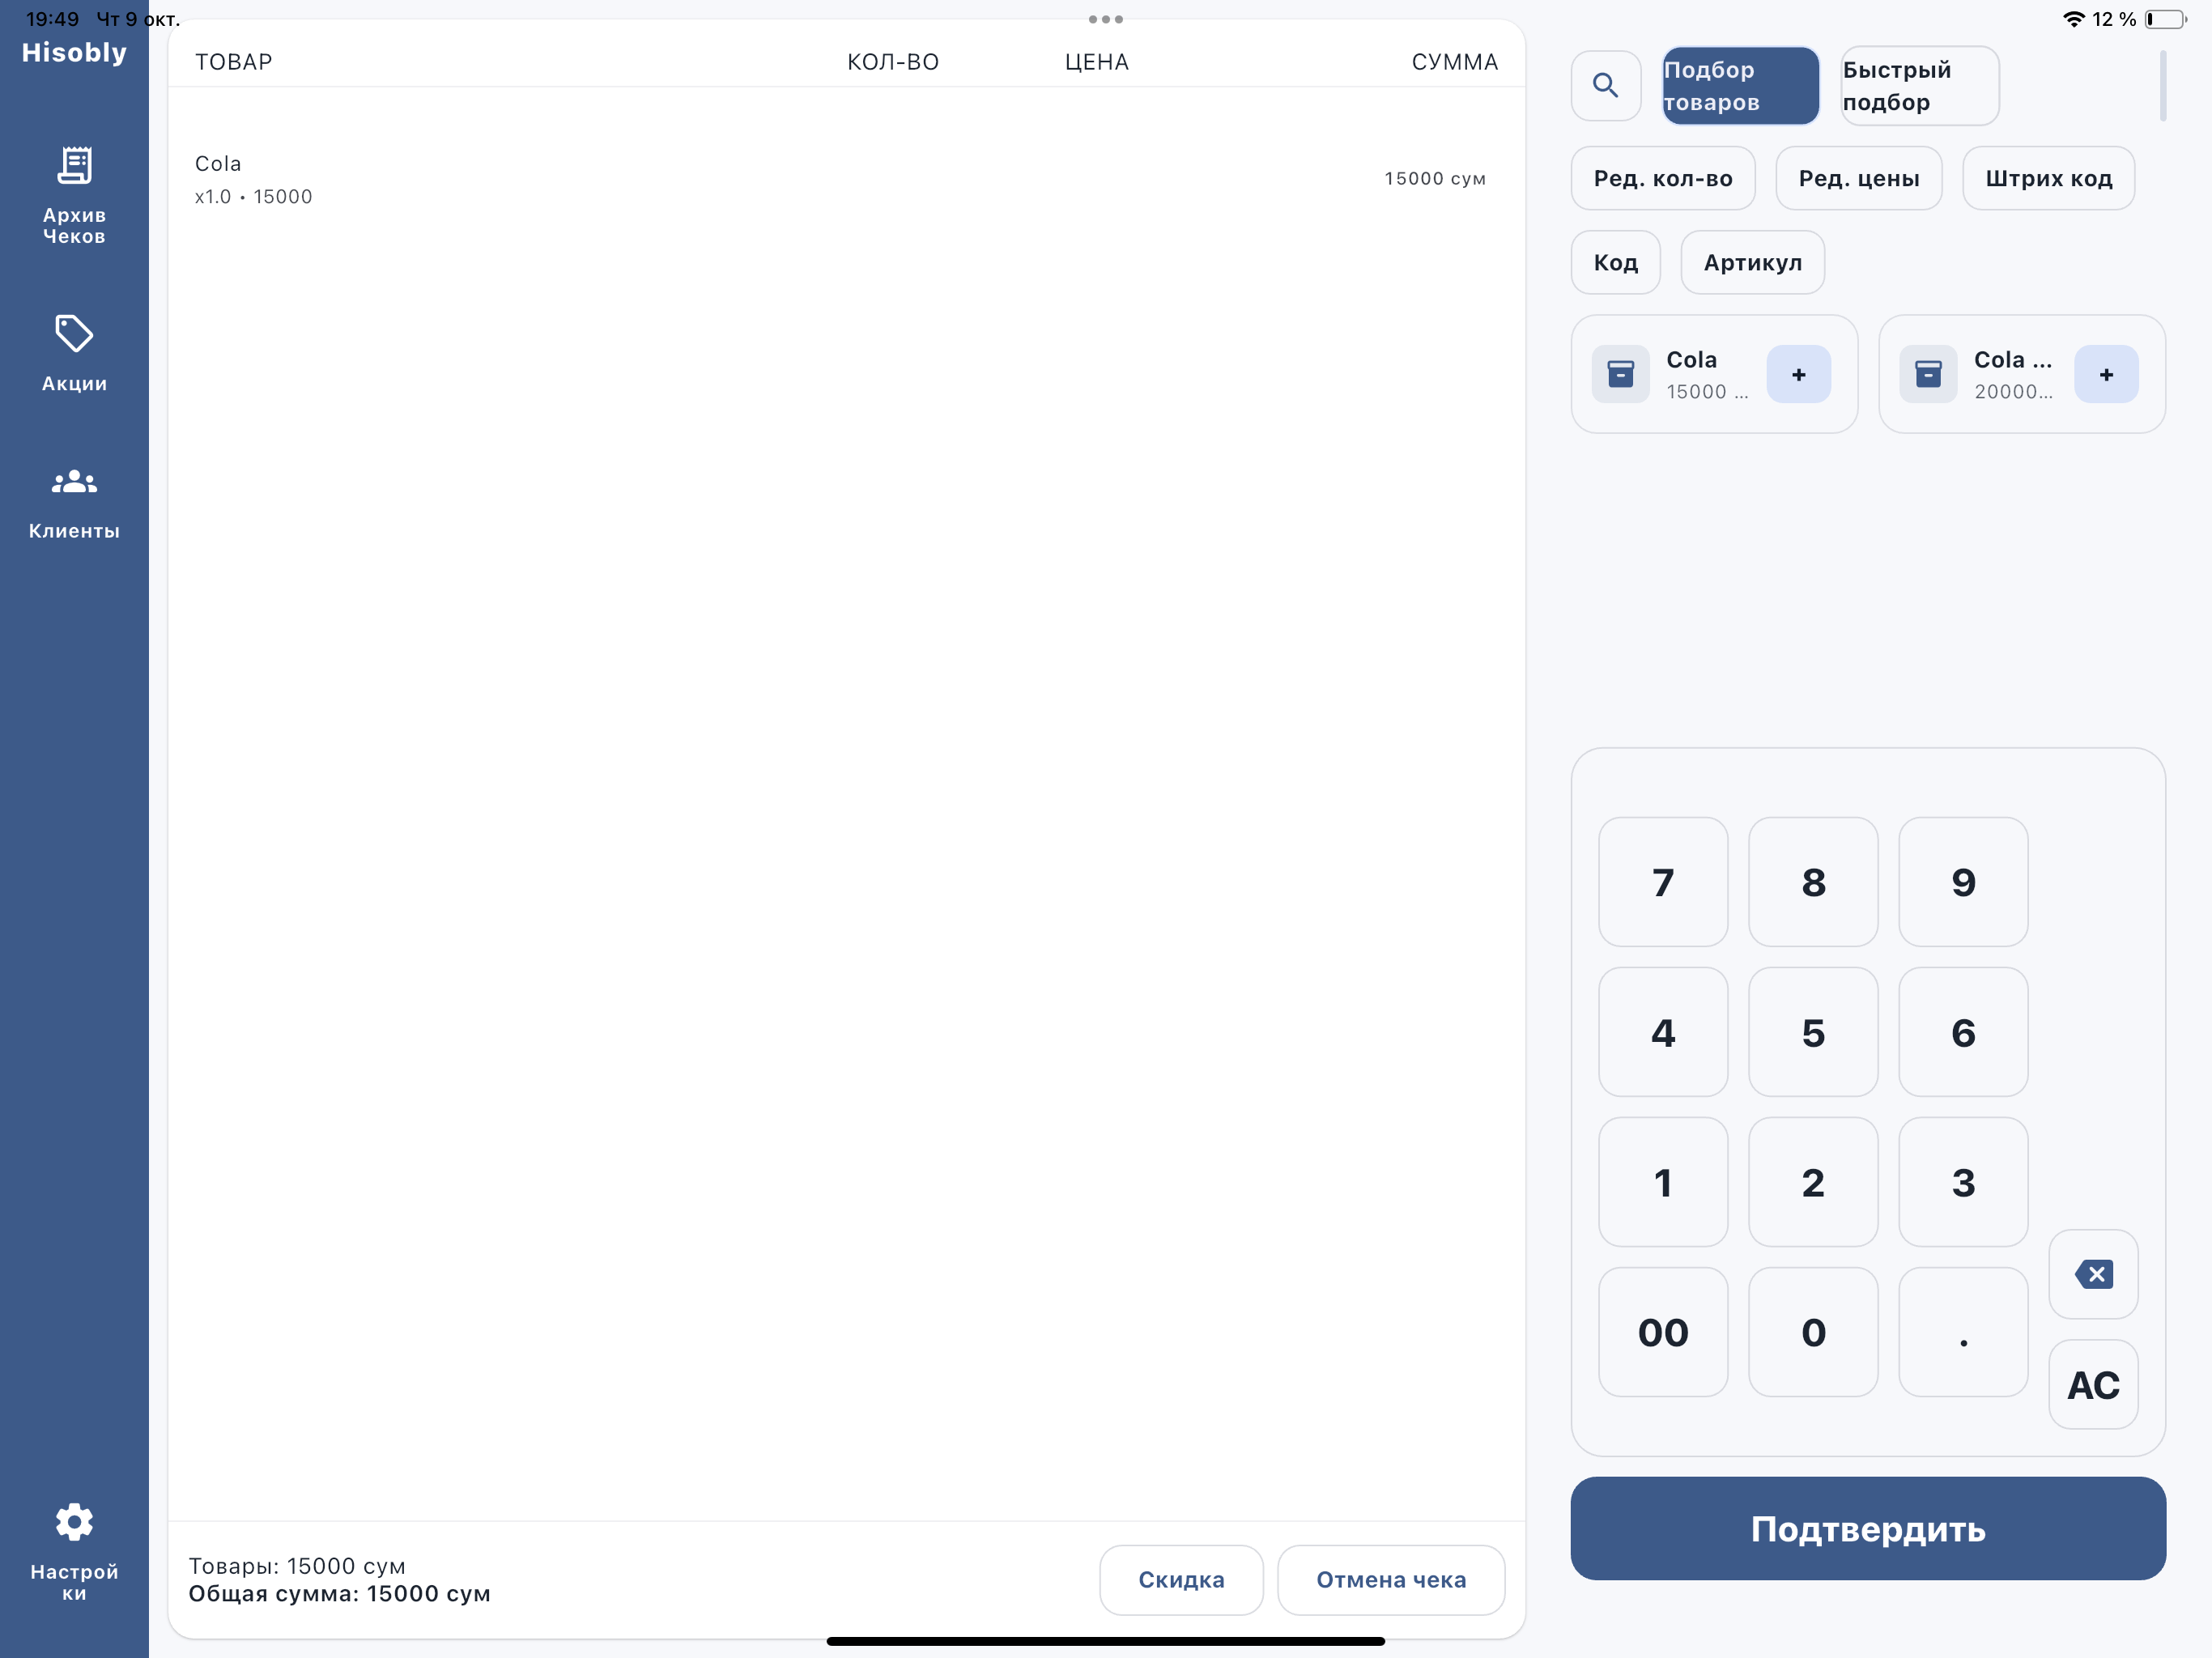Tap the battery indicator in status bar
Viewport: 2212px width, 1658px height.
(x=2166, y=19)
